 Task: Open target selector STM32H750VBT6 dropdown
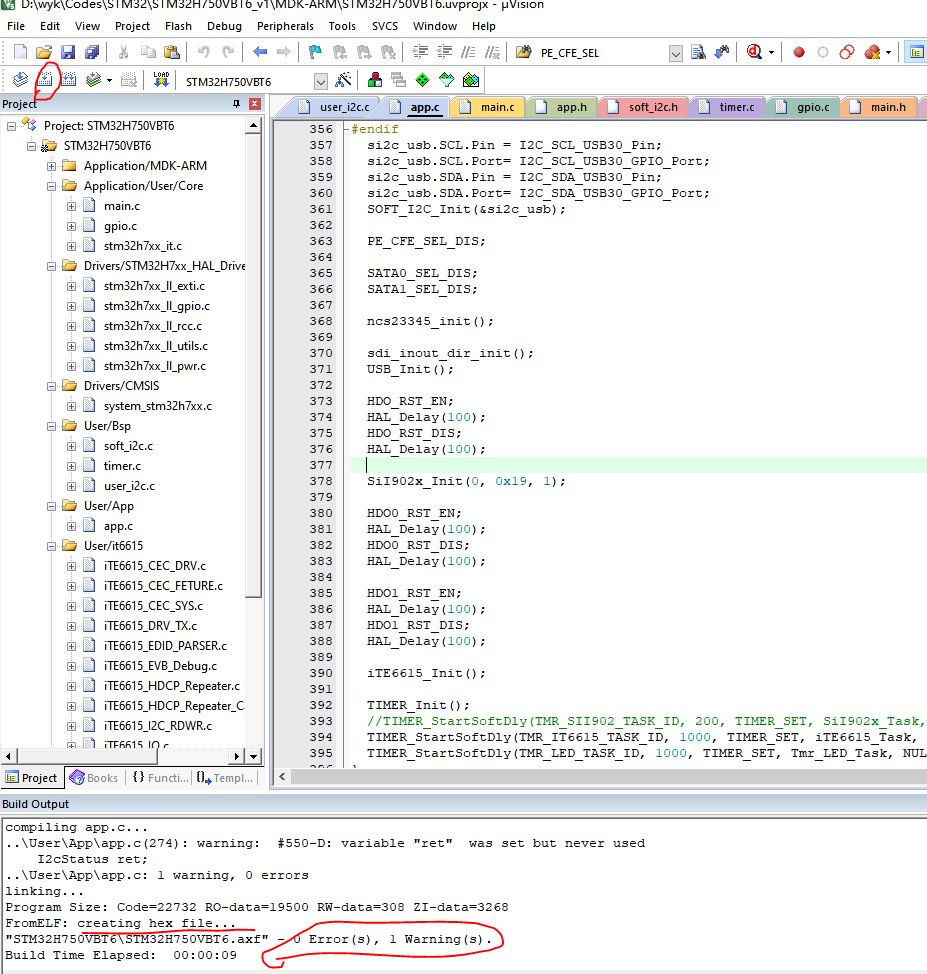coord(321,81)
